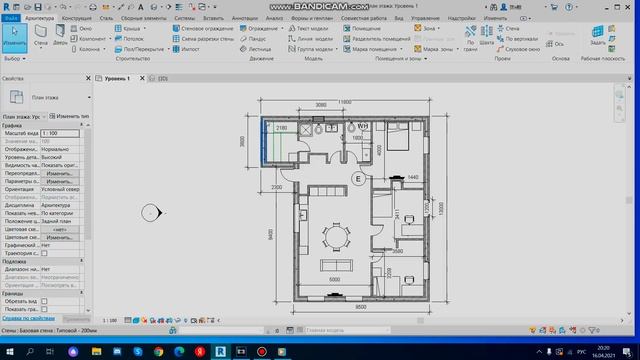640x360 pixels.
Task: Click the Масштаб вида 1:100 field
Action: point(60,133)
